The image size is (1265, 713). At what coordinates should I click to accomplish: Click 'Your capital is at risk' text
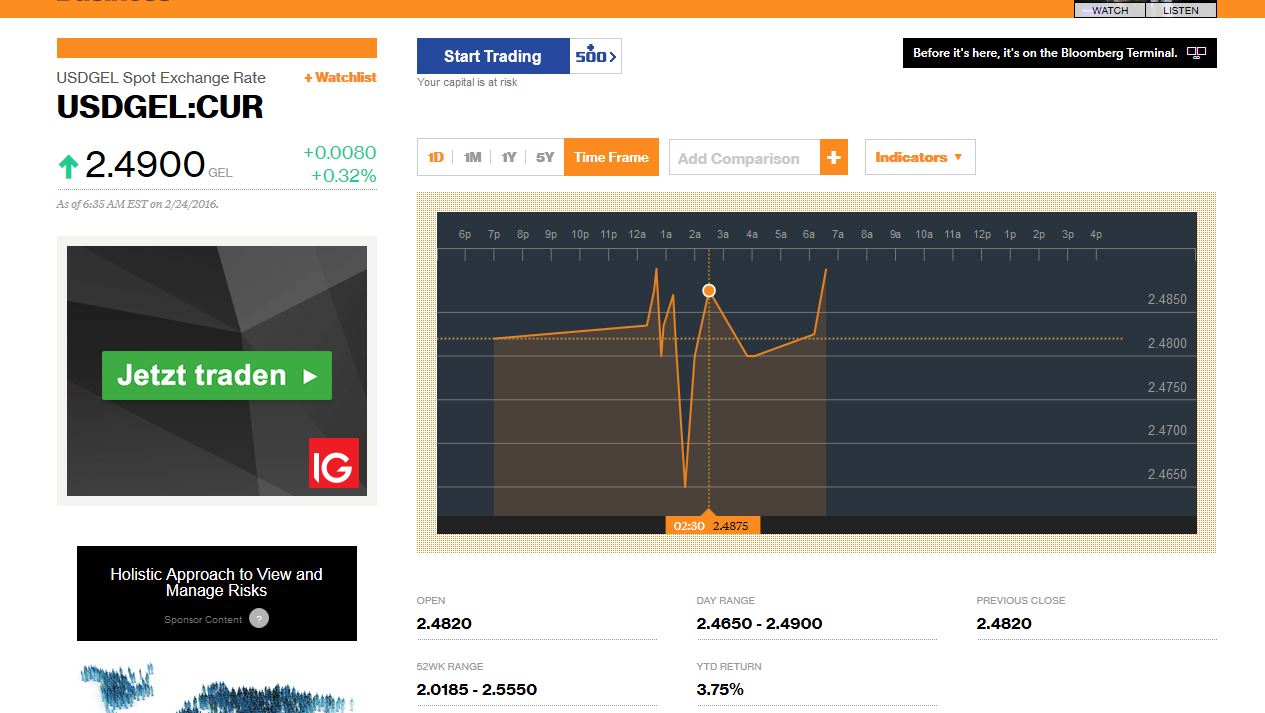[x=467, y=82]
